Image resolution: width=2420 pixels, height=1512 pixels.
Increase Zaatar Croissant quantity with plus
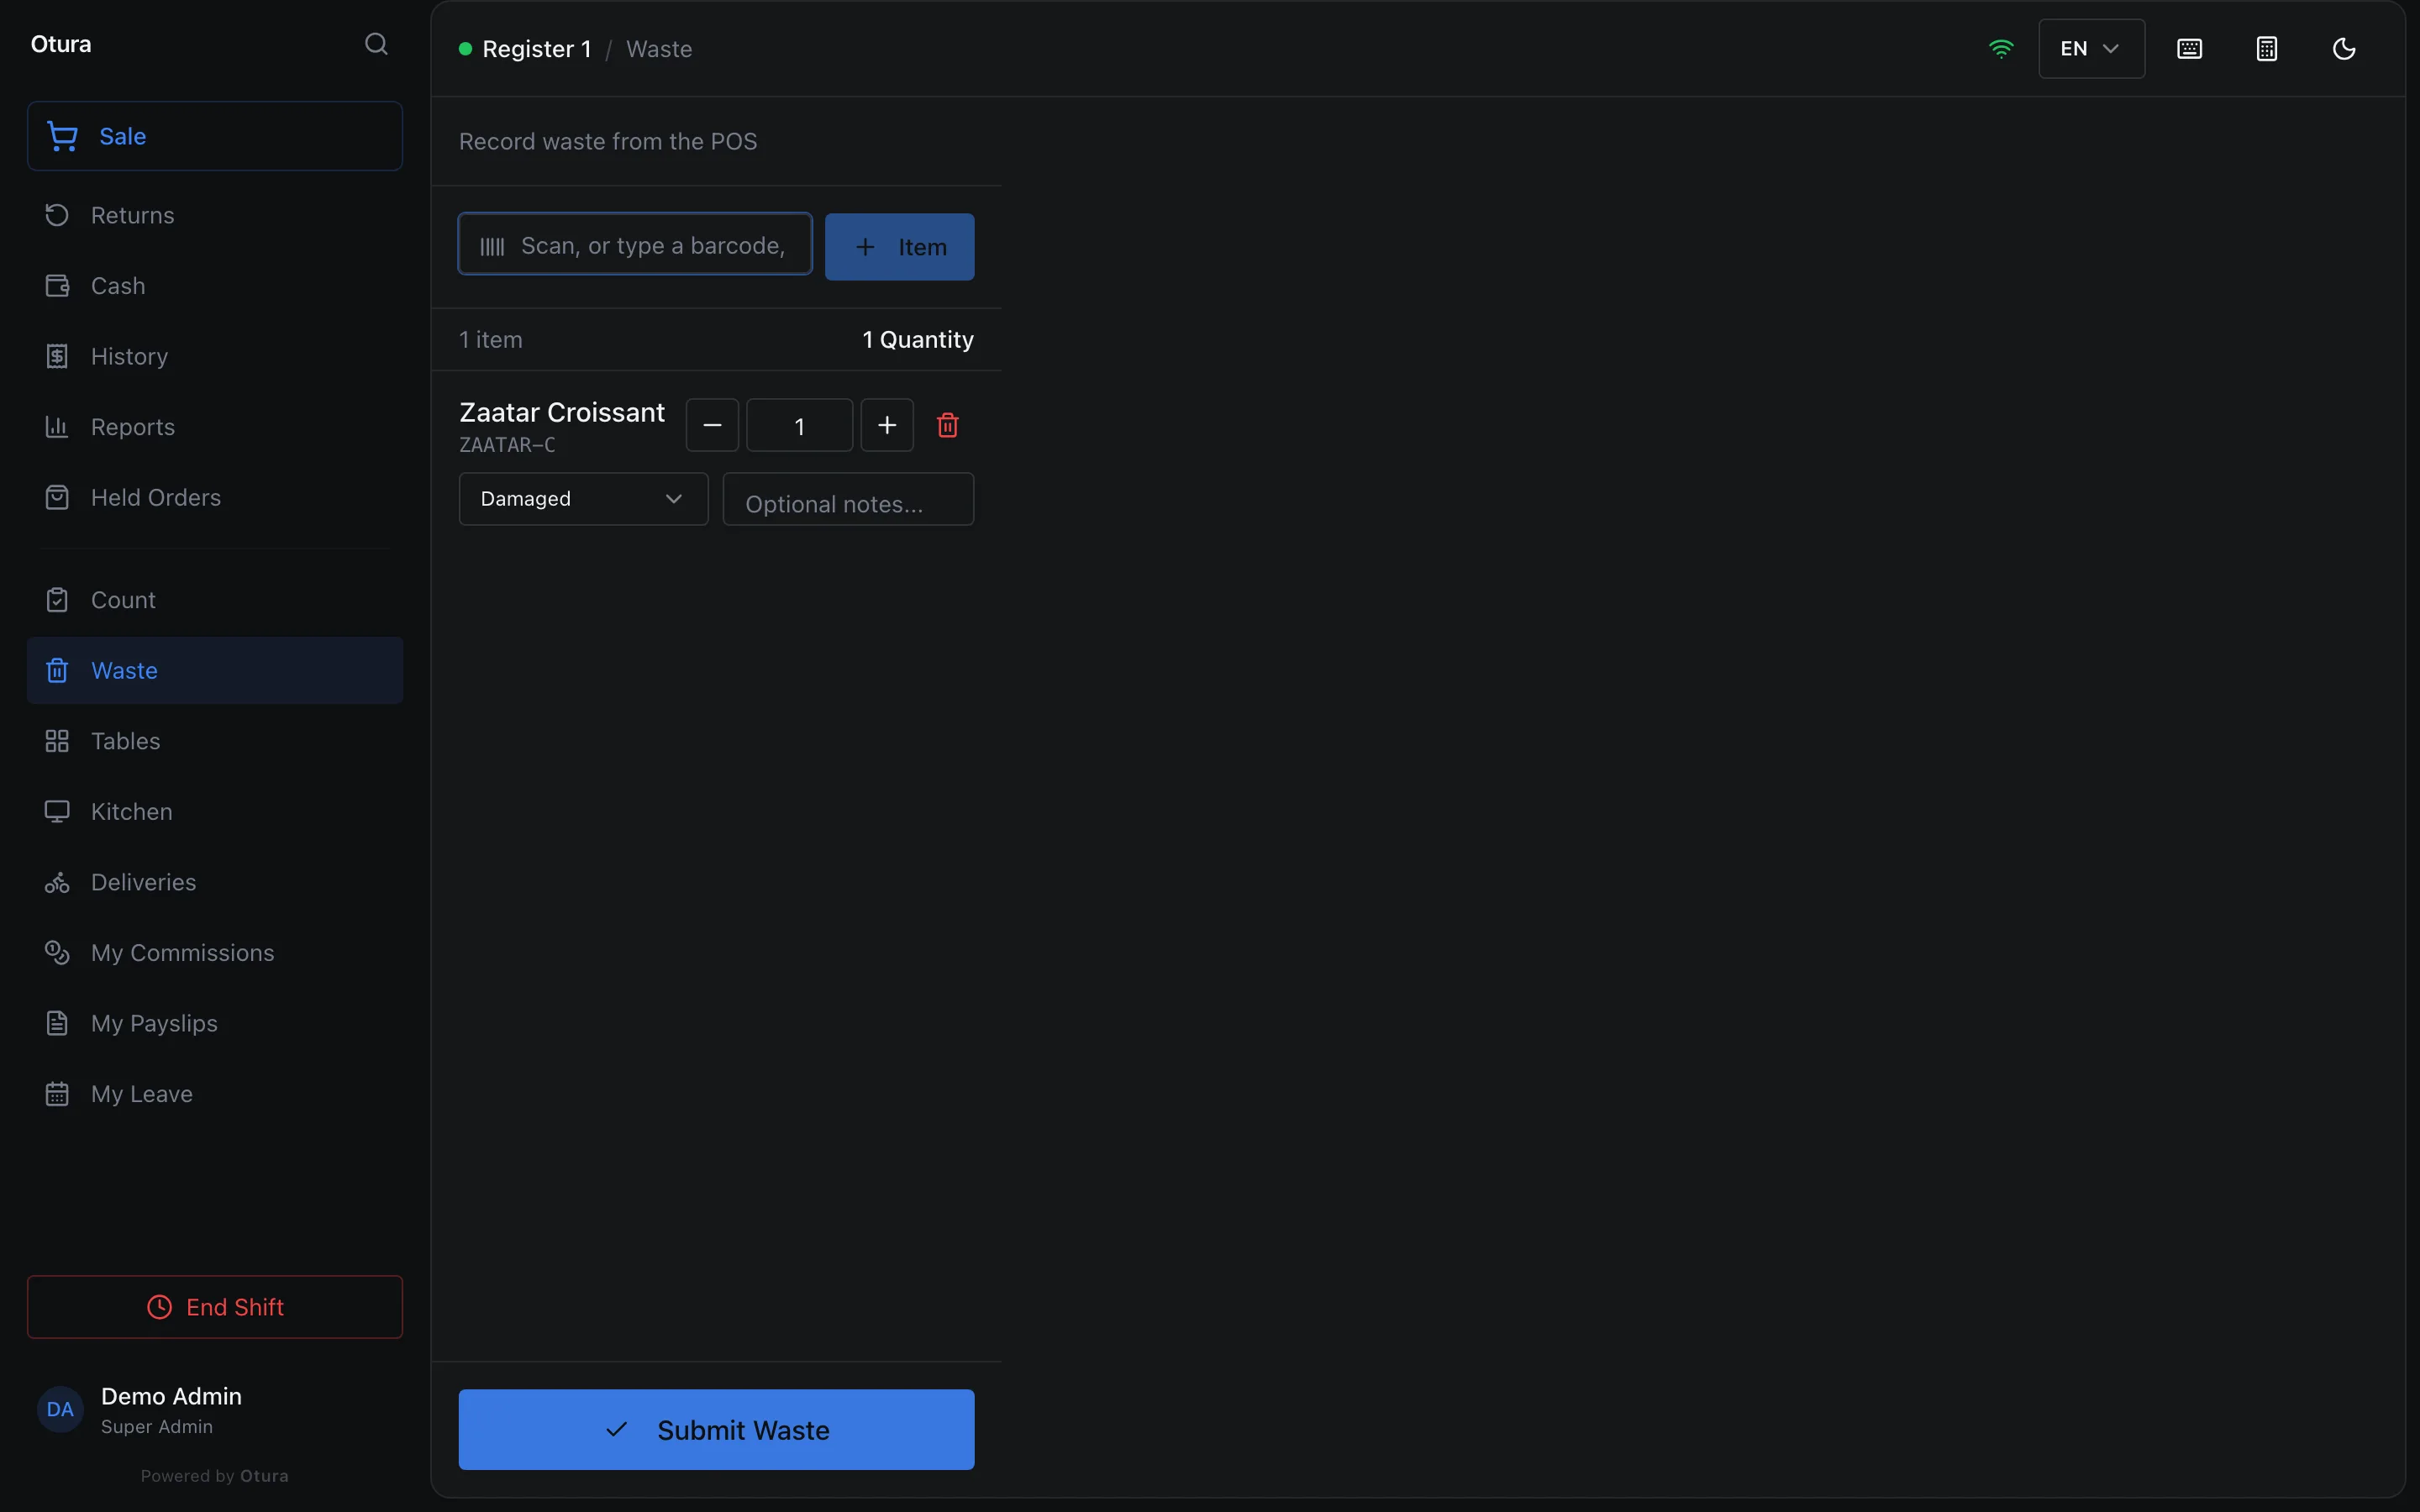[x=887, y=426]
